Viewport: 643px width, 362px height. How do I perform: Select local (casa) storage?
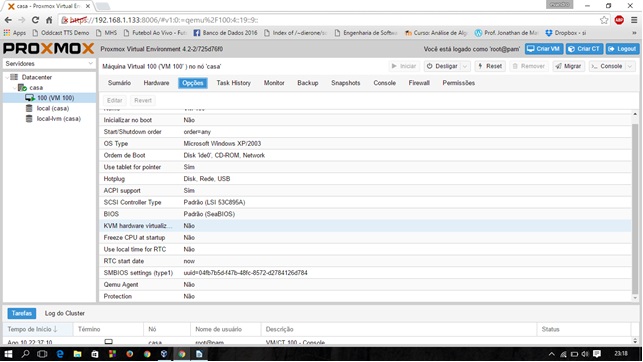(x=52, y=108)
